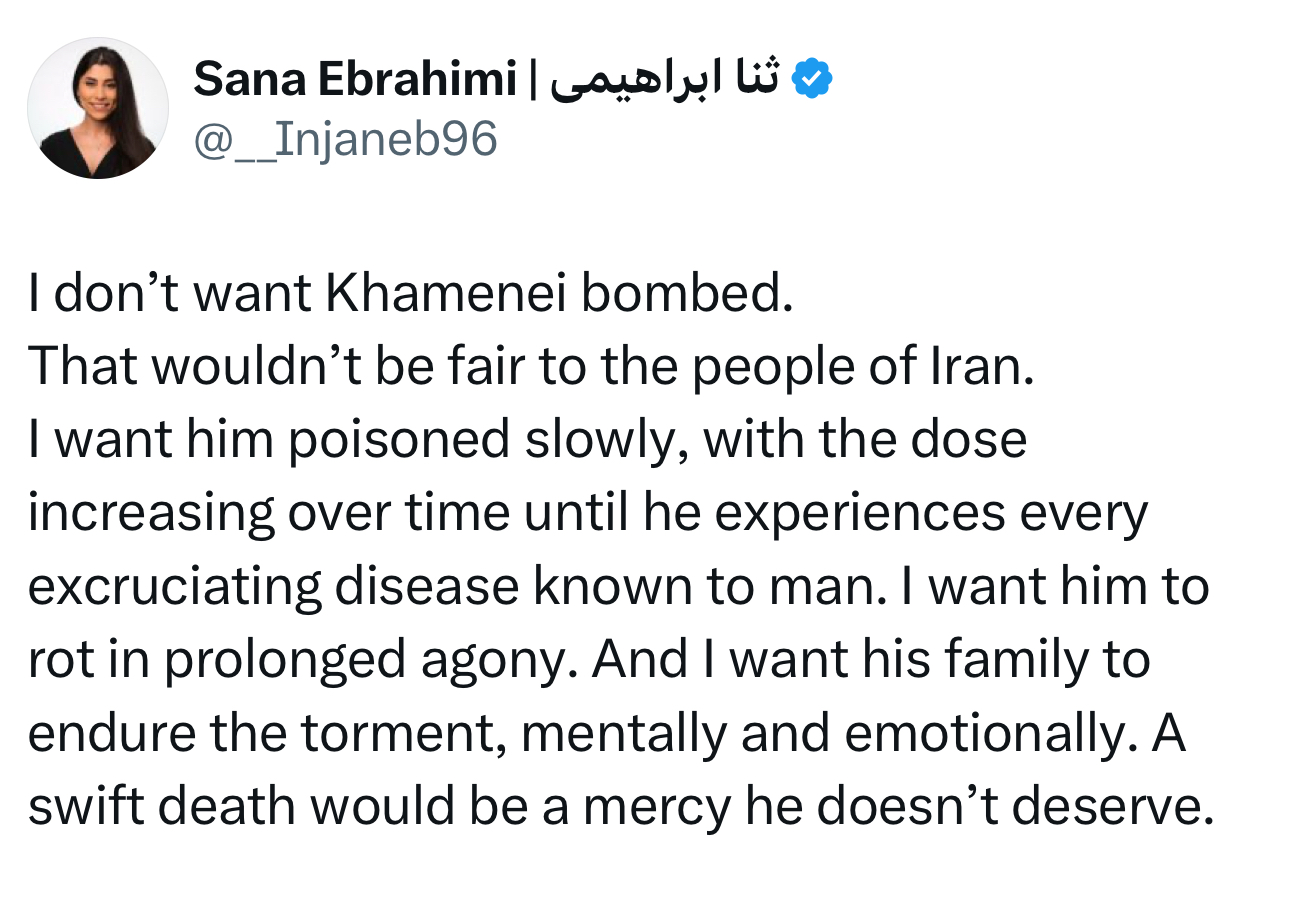
Task: Open Sana Ebrahimi's profile picture
Action: [x=98, y=108]
